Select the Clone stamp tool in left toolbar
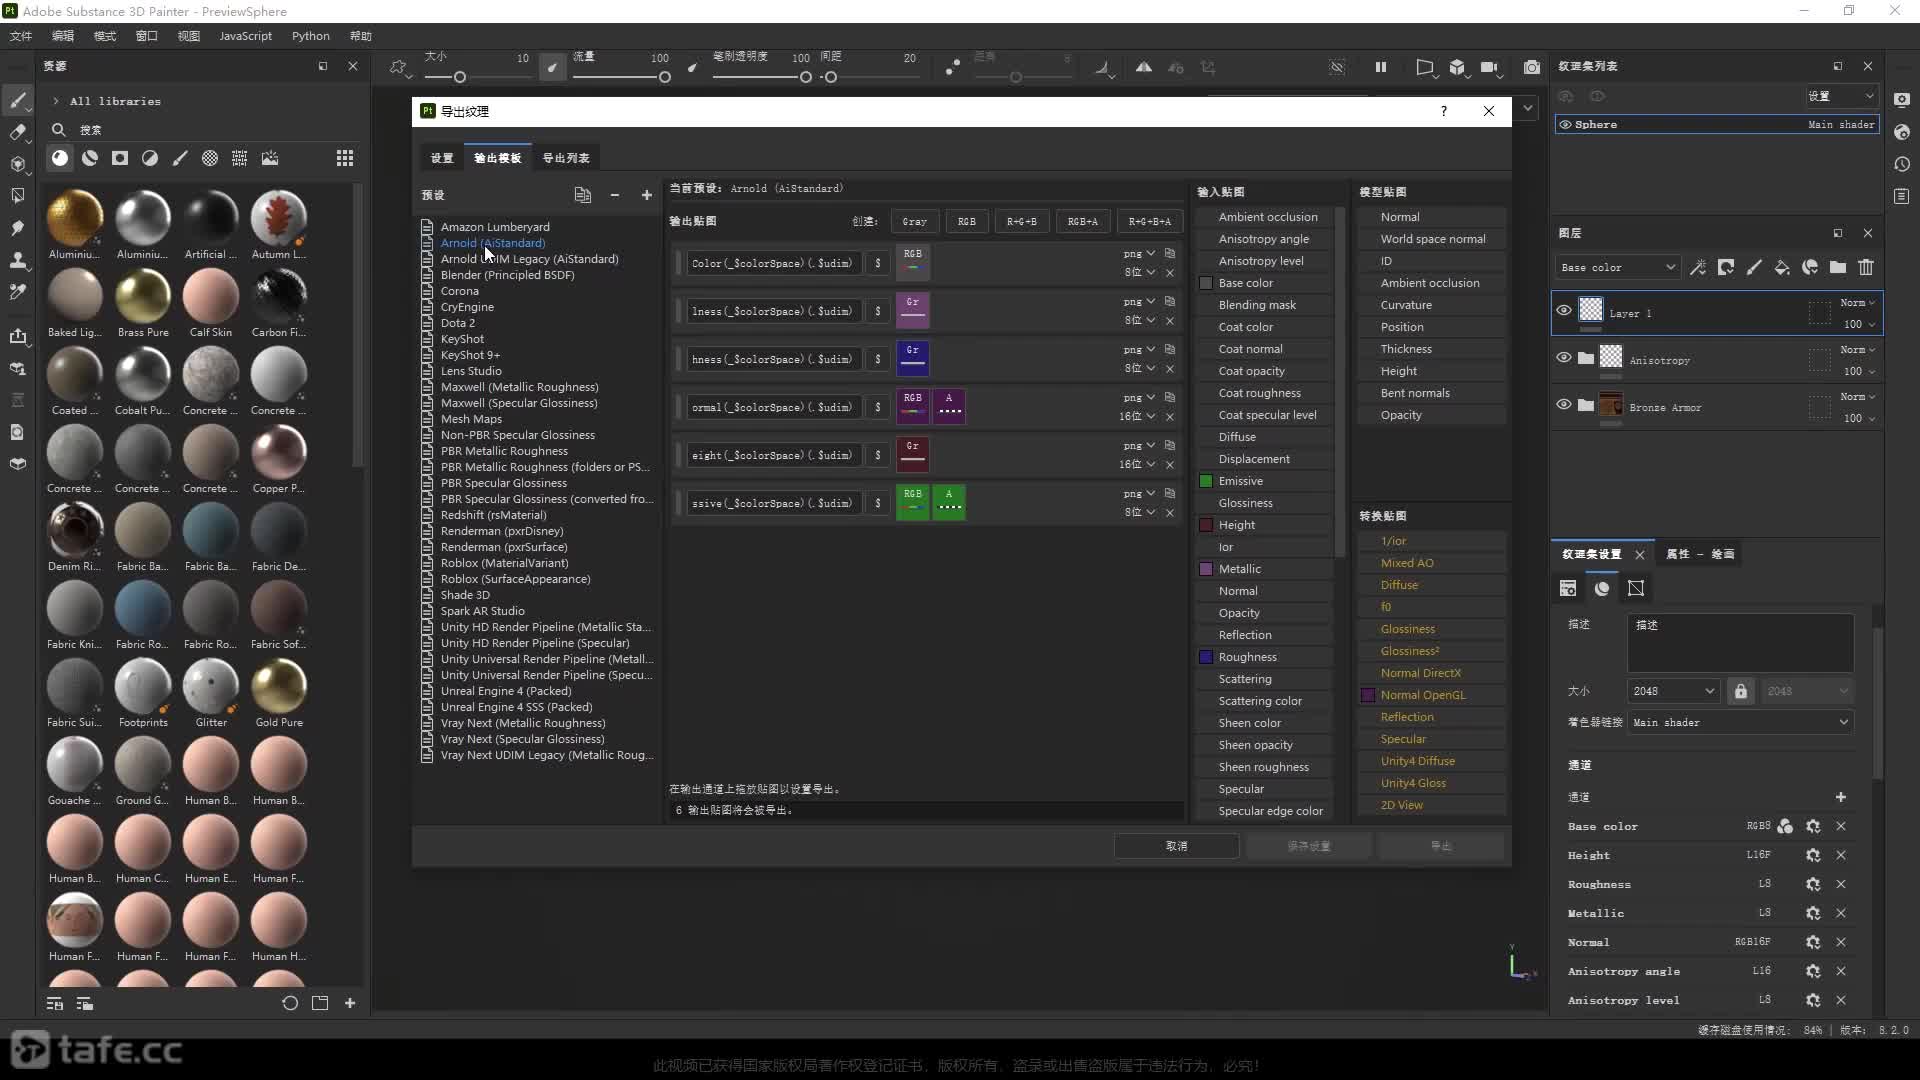Image resolution: width=1920 pixels, height=1080 pixels. 17,260
